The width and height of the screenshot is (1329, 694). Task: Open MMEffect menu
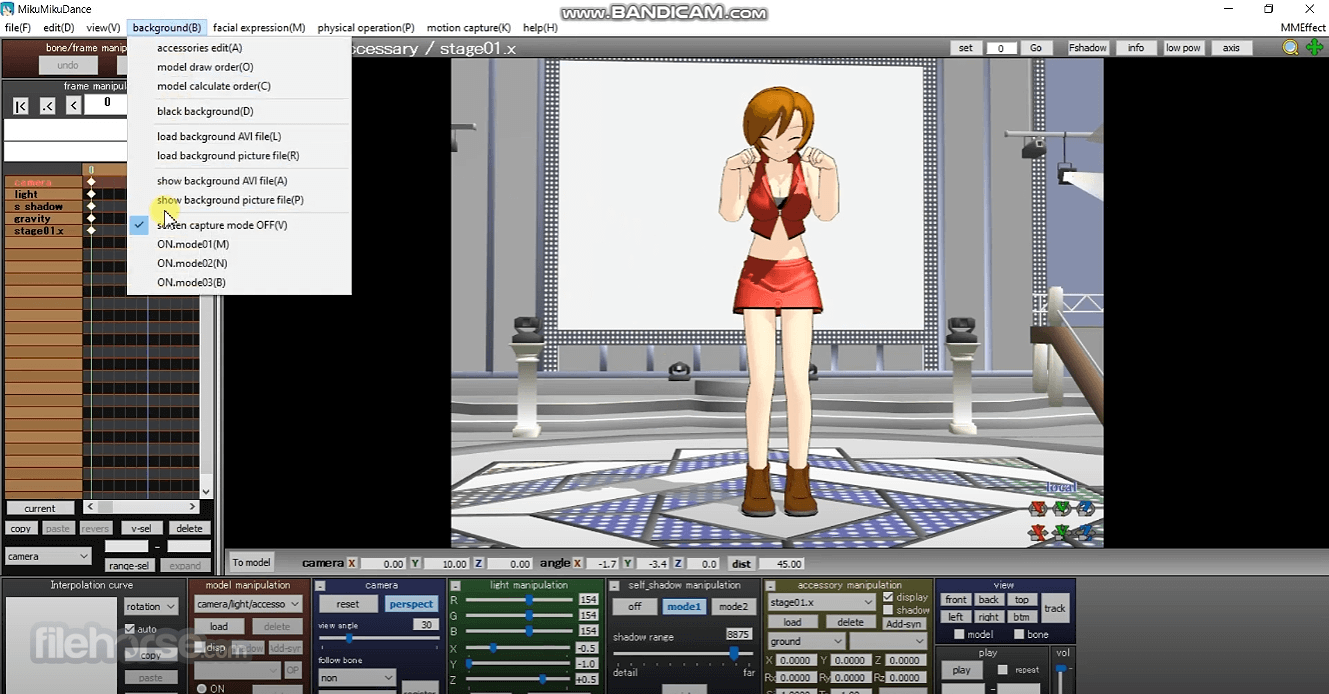pyautogui.click(x=1302, y=28)
